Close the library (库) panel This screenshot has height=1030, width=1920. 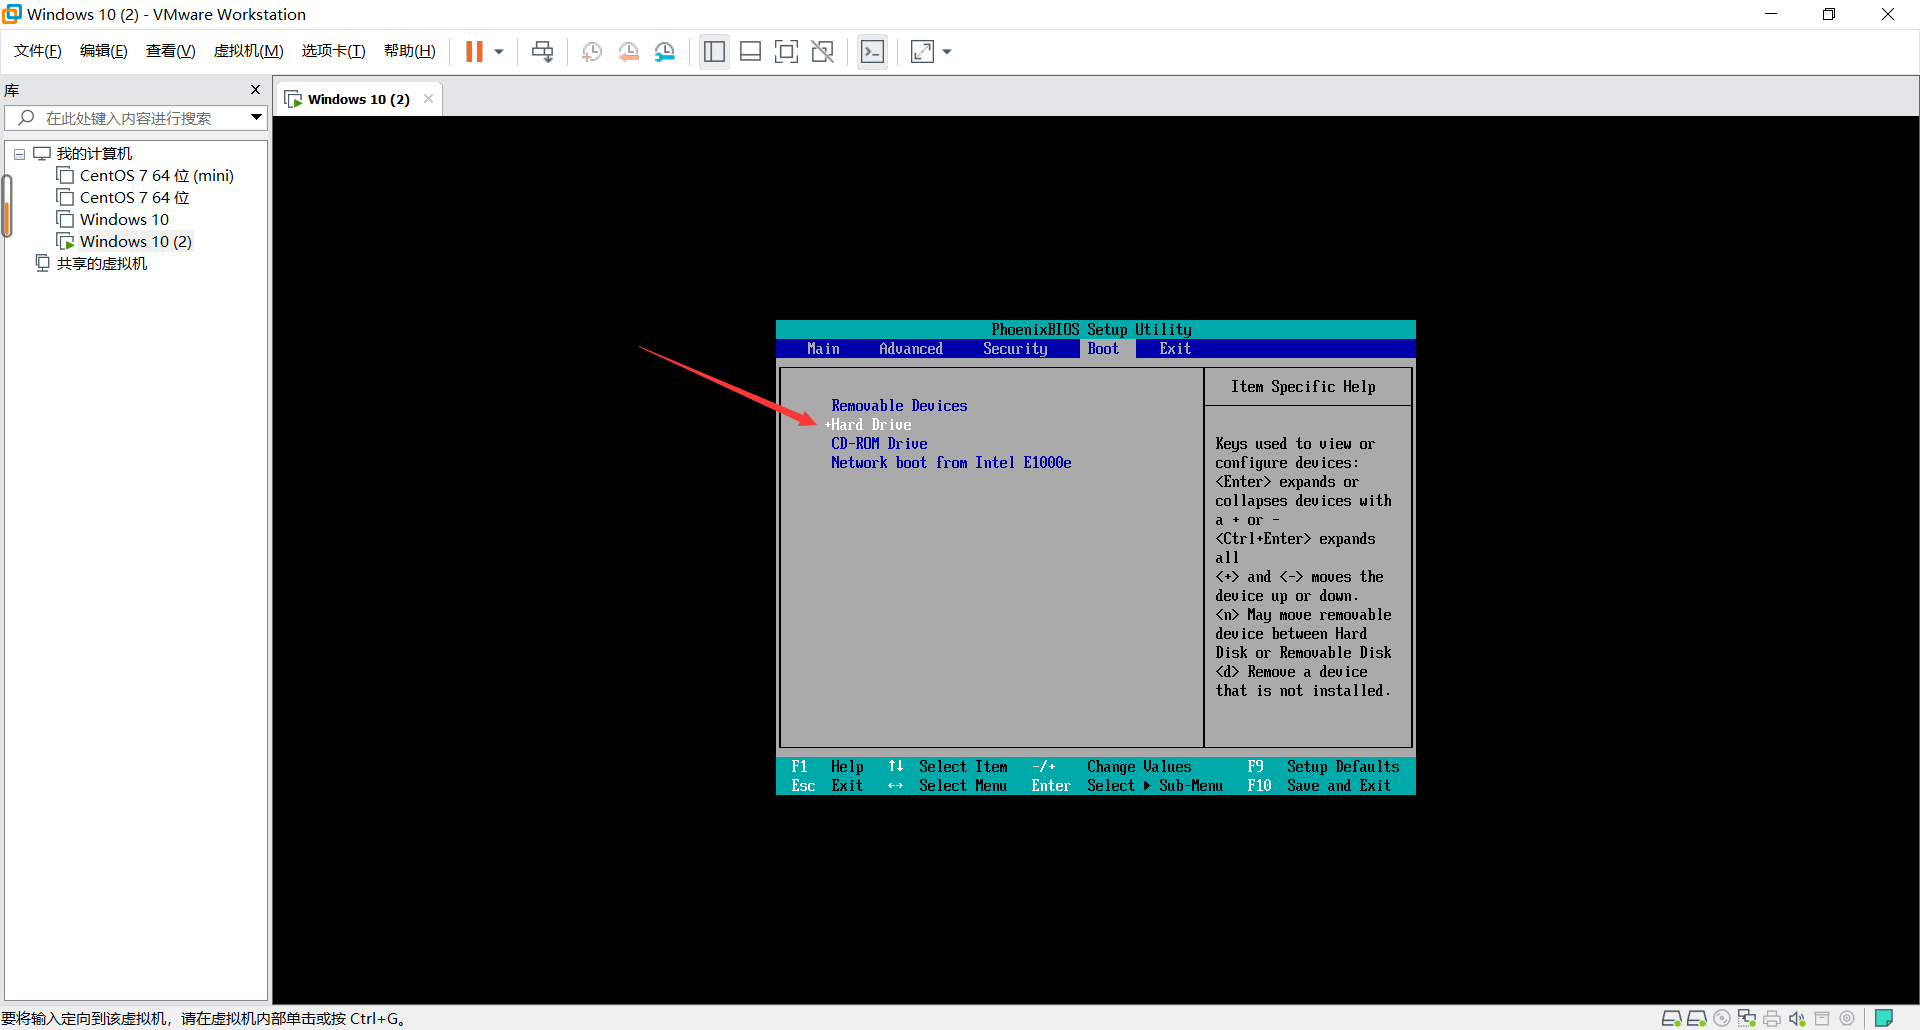255,90
